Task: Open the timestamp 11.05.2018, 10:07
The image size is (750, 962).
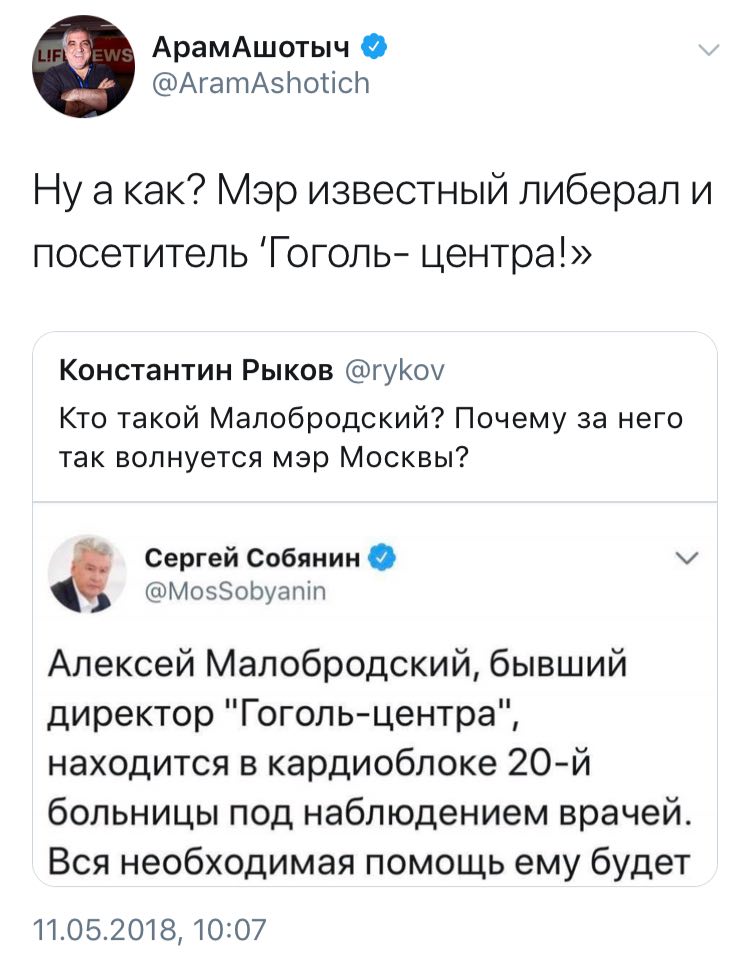Action: 149,931
